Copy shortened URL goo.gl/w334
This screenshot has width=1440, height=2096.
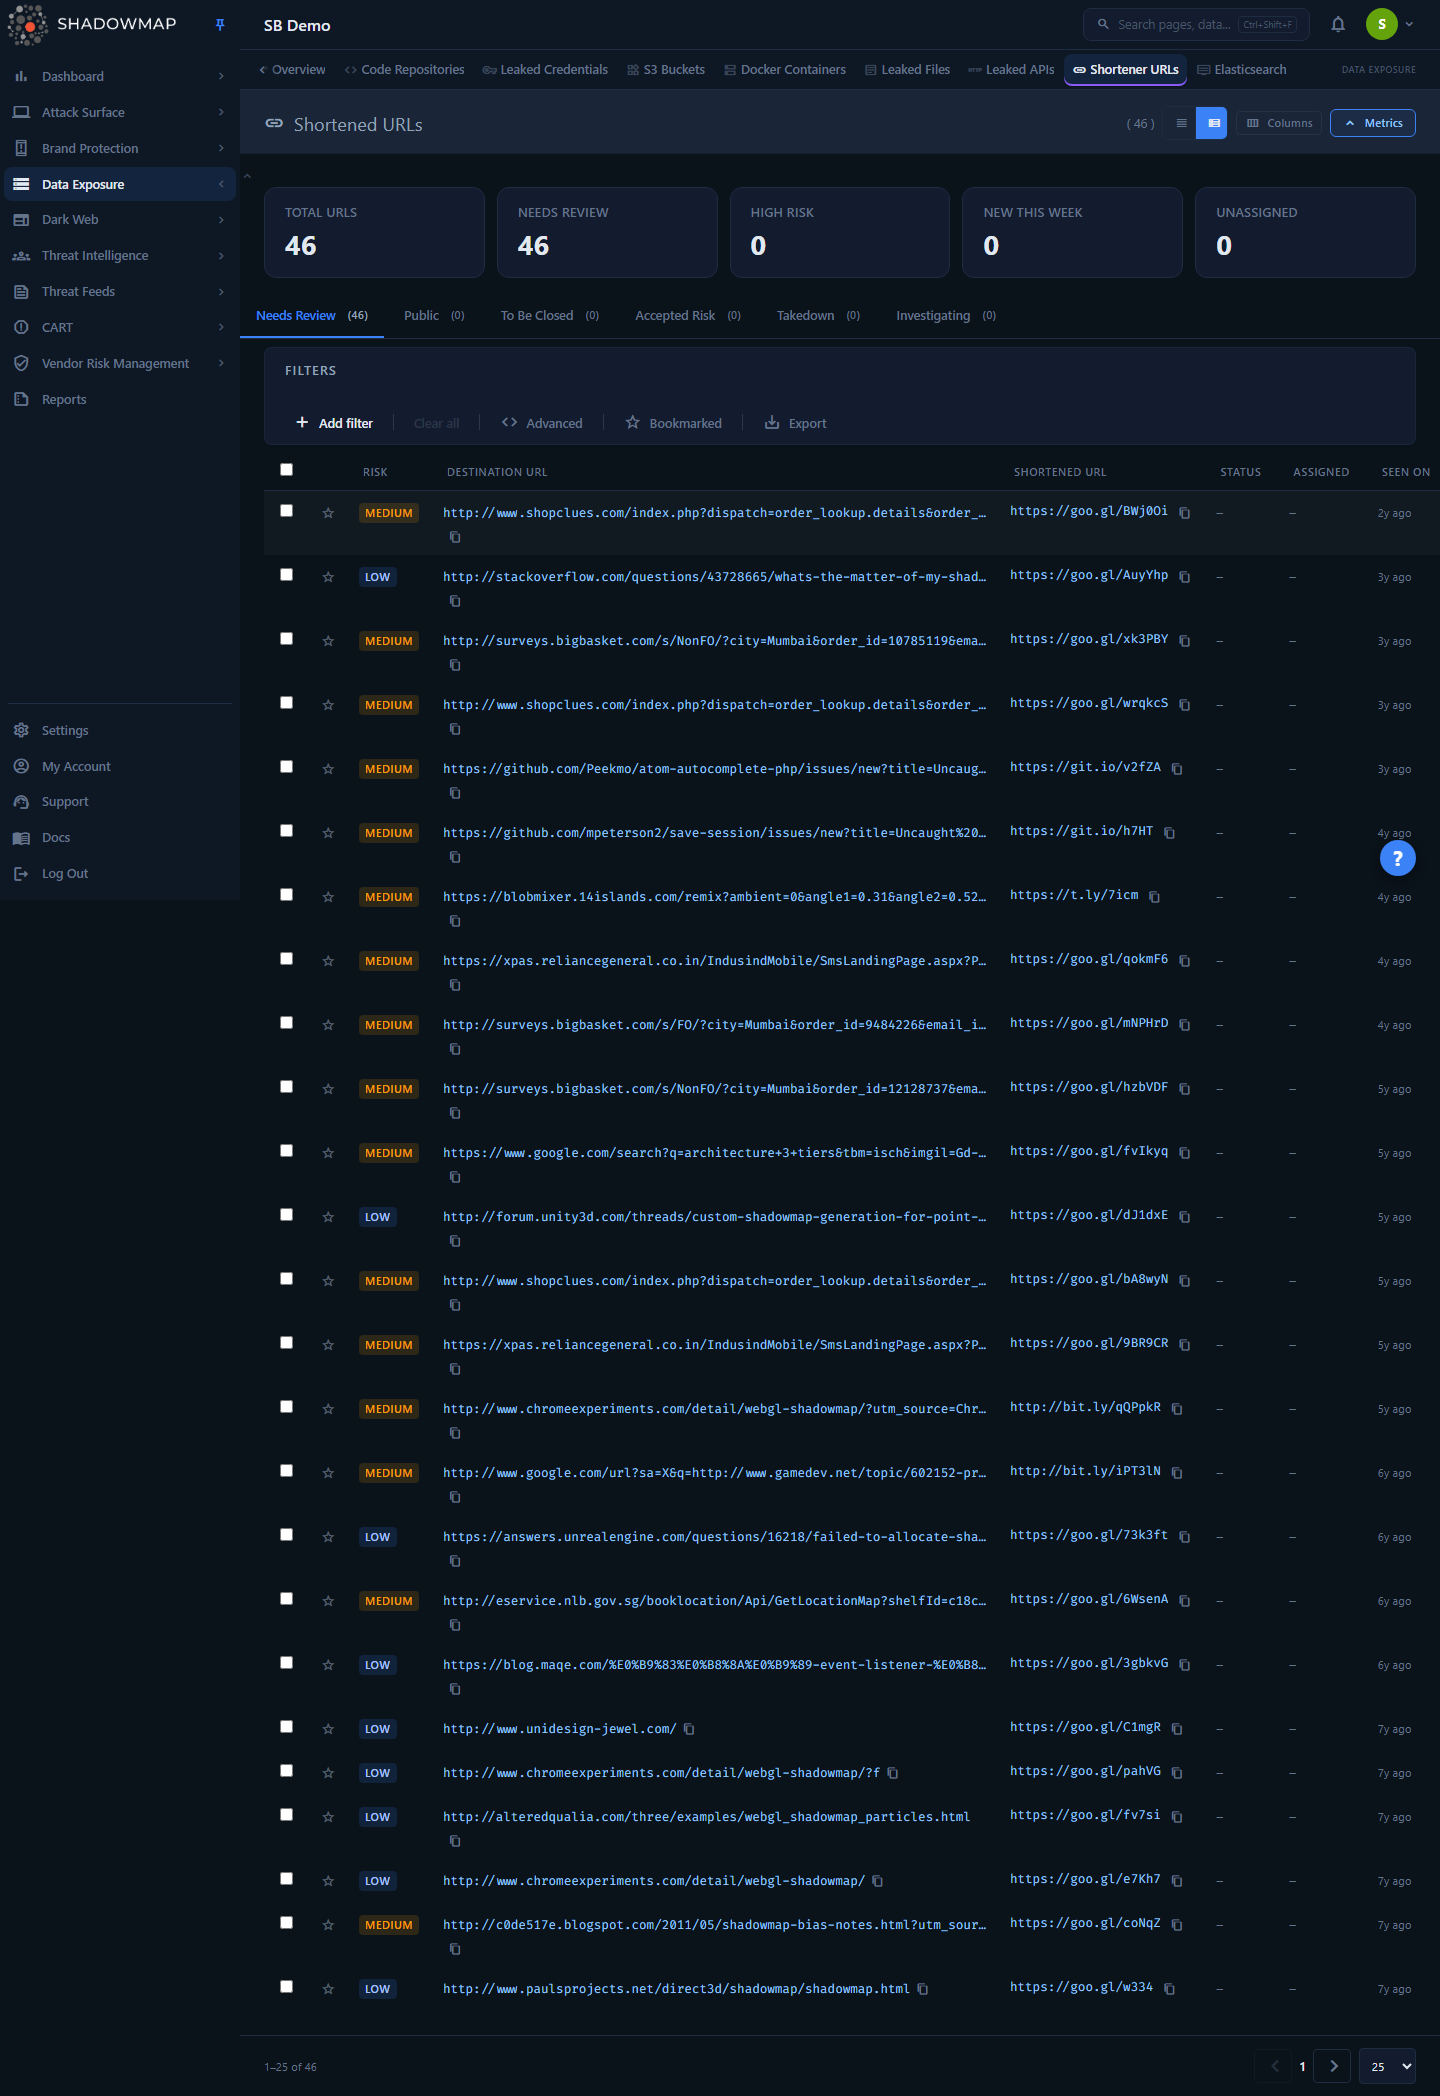point(1170,1989)
